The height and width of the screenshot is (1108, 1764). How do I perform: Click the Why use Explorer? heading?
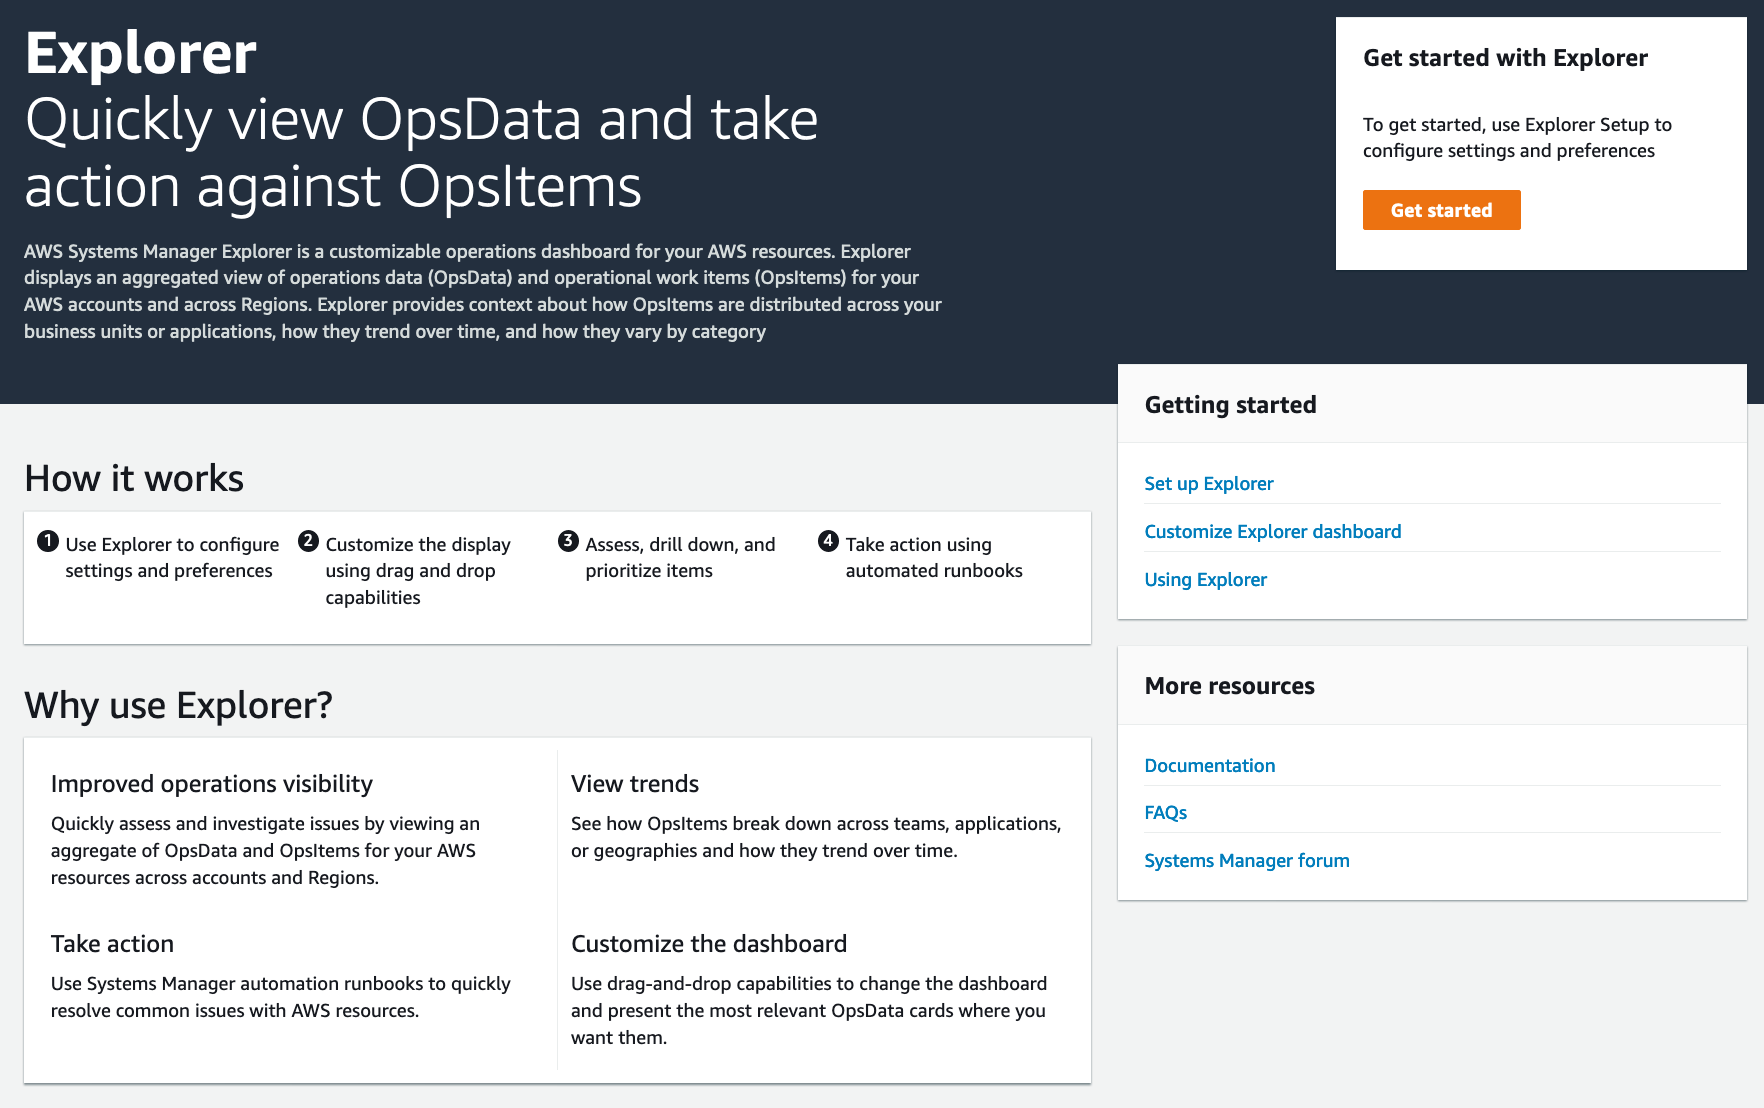coord(178,706)
